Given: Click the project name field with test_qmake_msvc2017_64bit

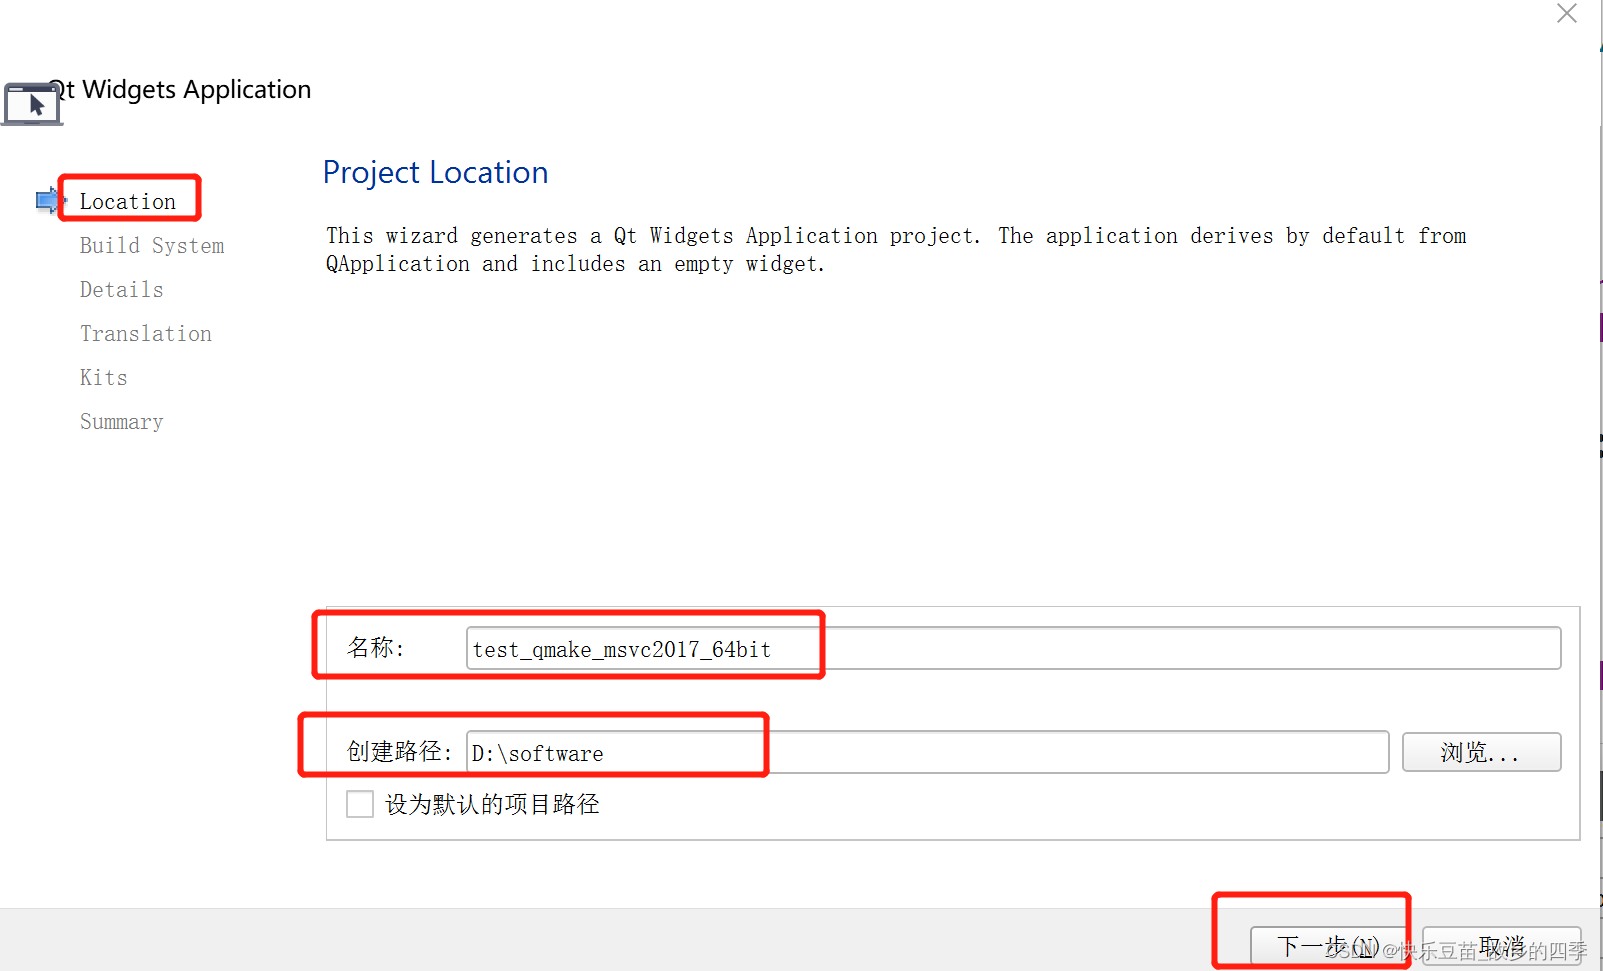Looking at the screenshot, I should tap(1013, 648).
